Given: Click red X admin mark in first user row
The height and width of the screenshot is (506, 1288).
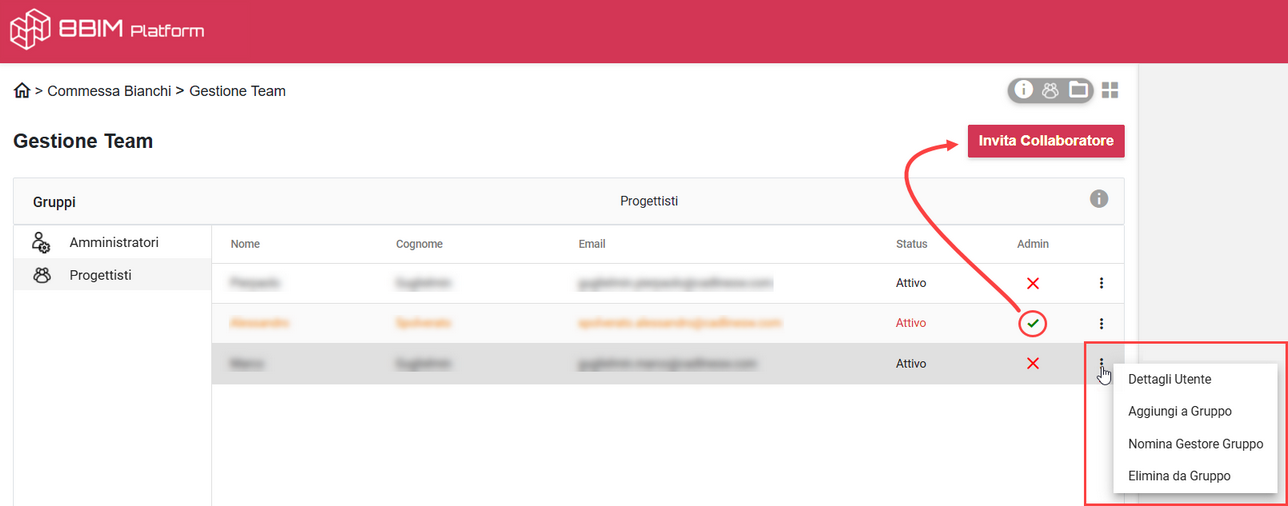Looking at the screenshot, I should pos(1033,283).
